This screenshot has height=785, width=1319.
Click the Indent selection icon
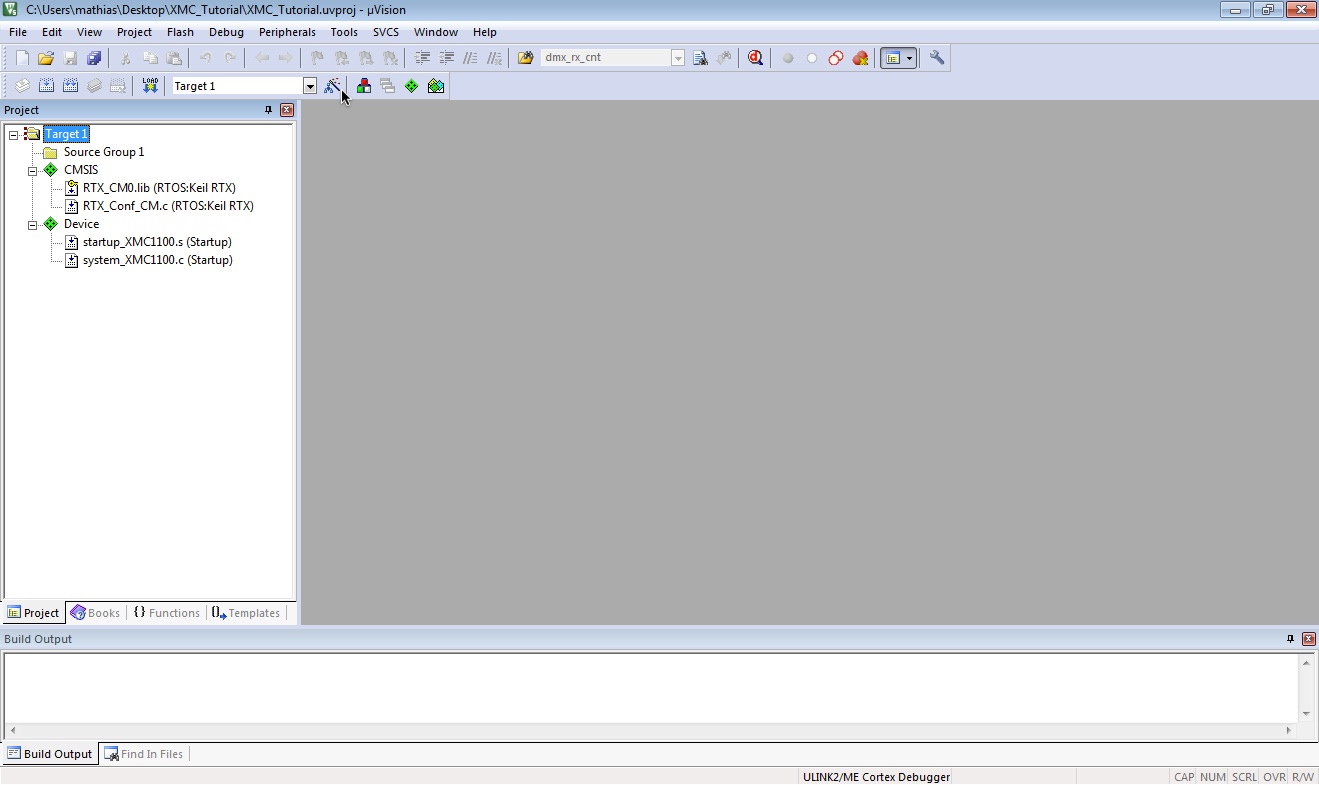point(422,58)
